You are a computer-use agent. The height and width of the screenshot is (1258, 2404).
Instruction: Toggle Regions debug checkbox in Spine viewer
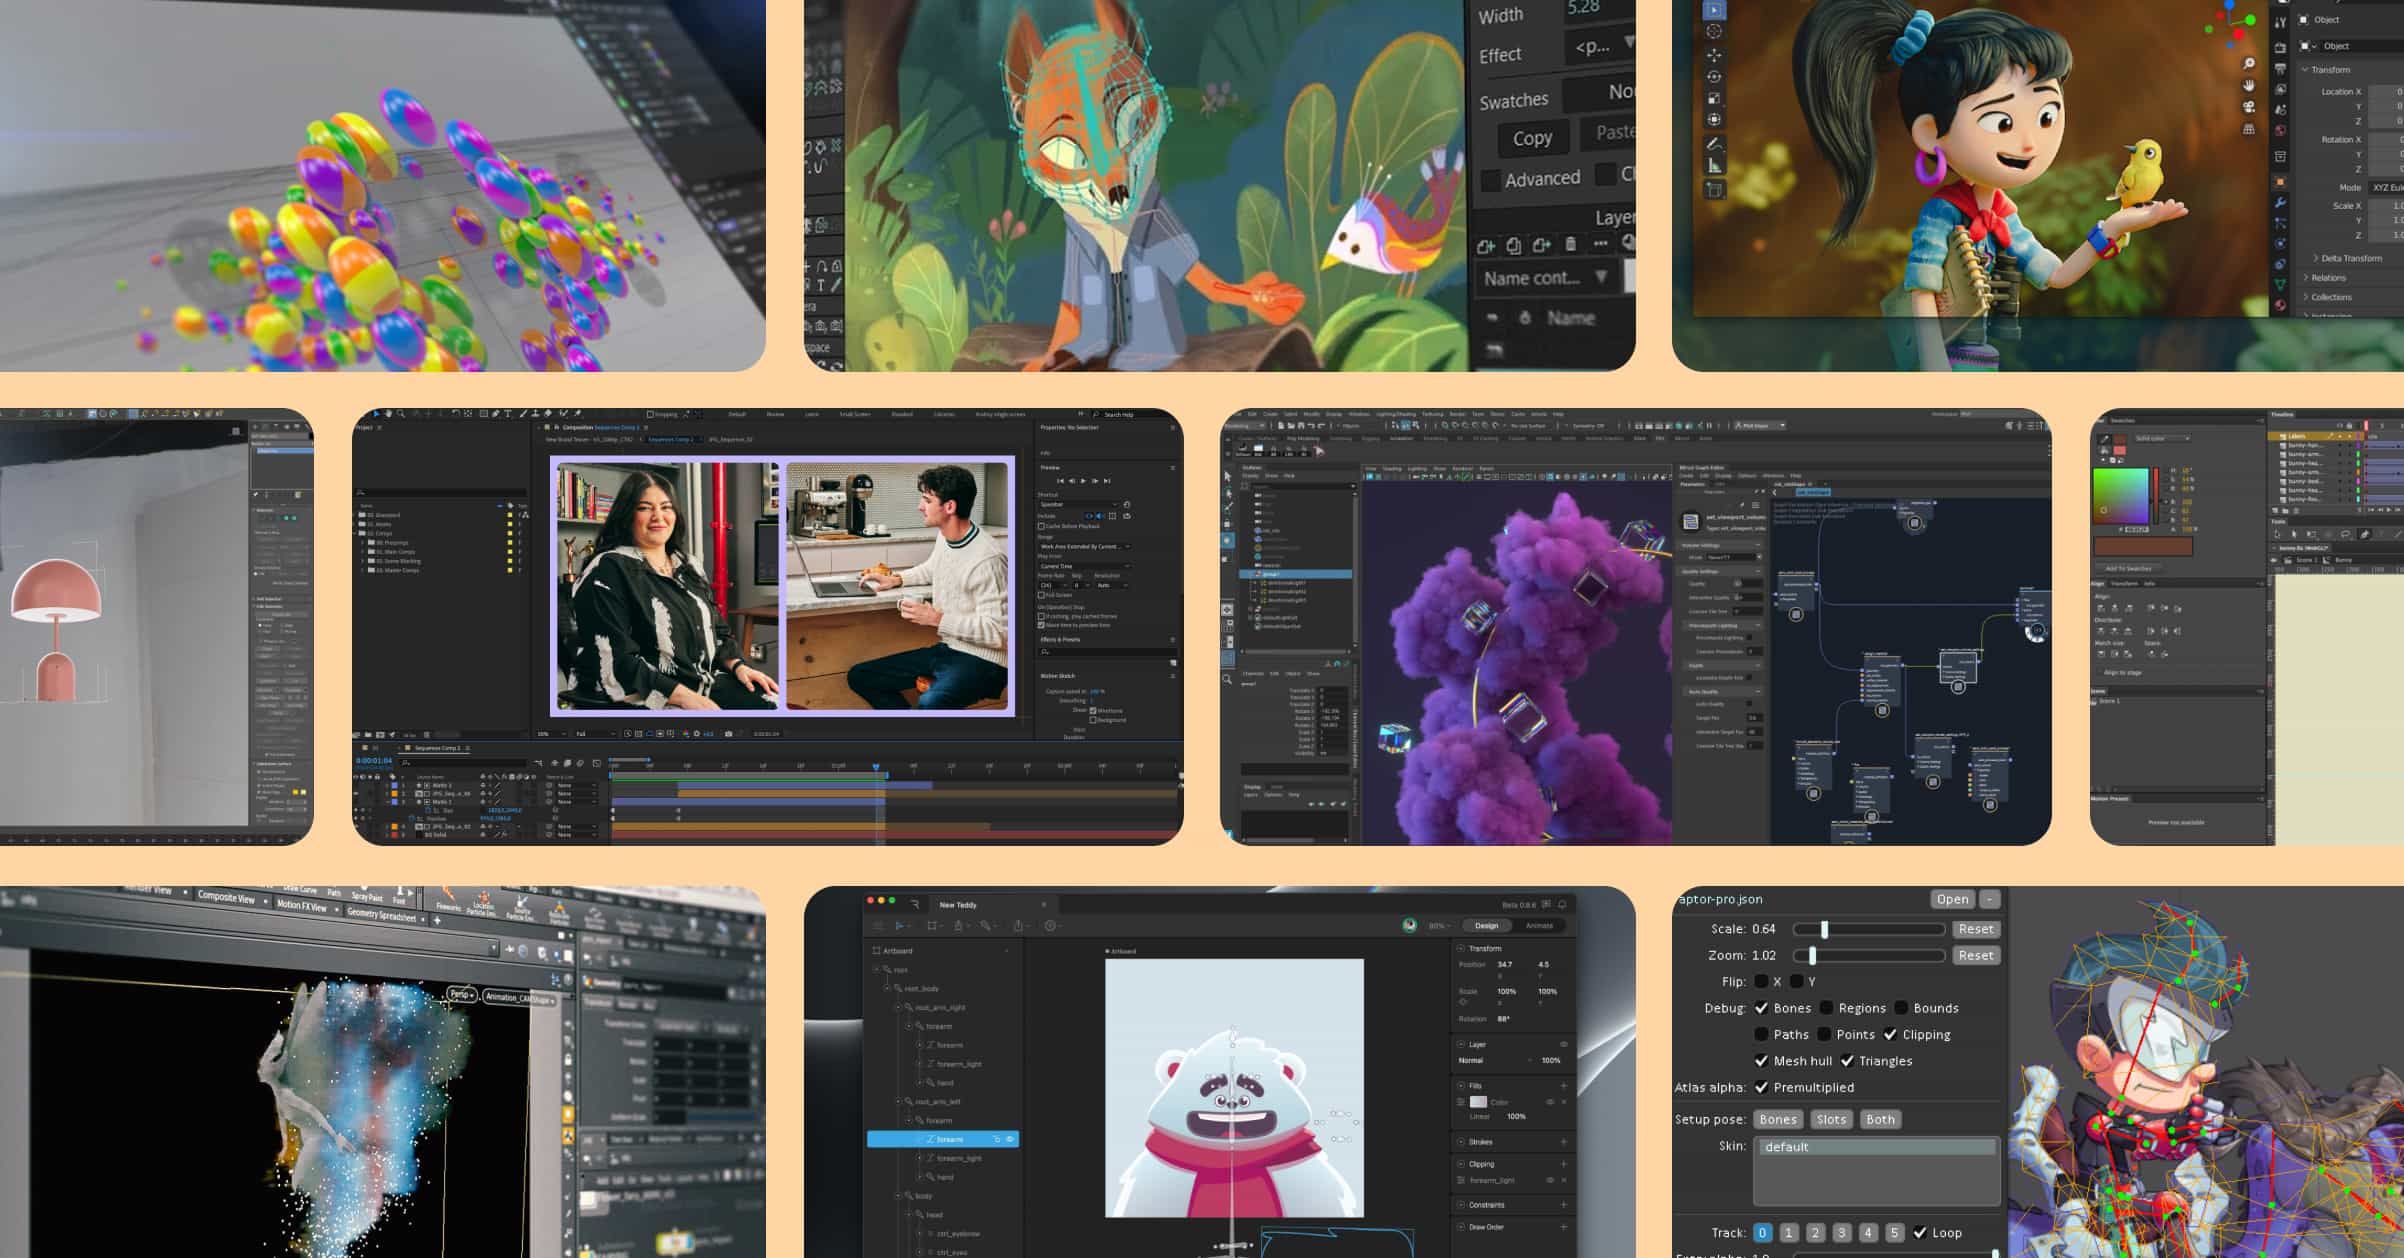pos(1826,1008)
